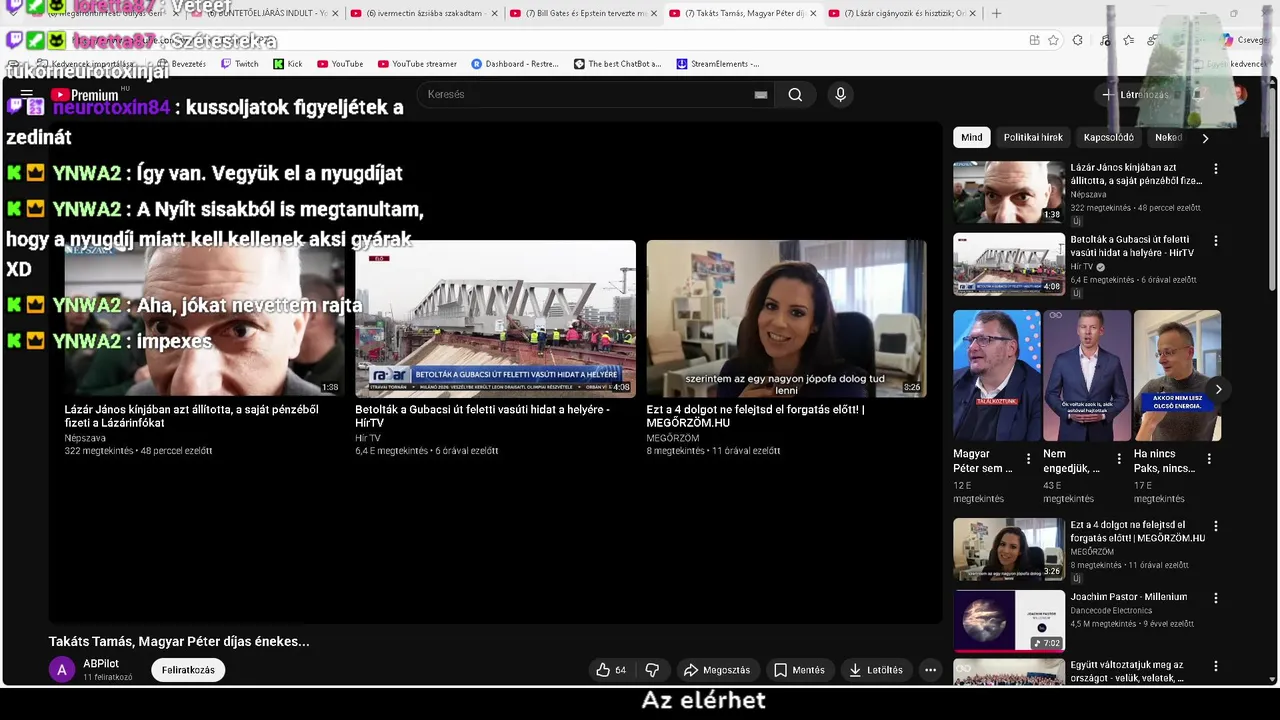Open options for Magyar Péter sem short
1280x720 pixels.
tap(1028, 459)
